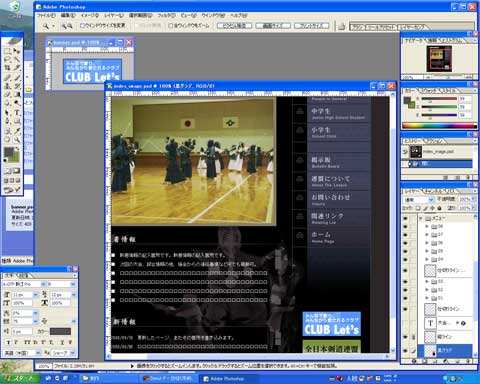Select the Clone Stamp tool
This screenshot has height=384, width=480.
click(x=7, y=86)
